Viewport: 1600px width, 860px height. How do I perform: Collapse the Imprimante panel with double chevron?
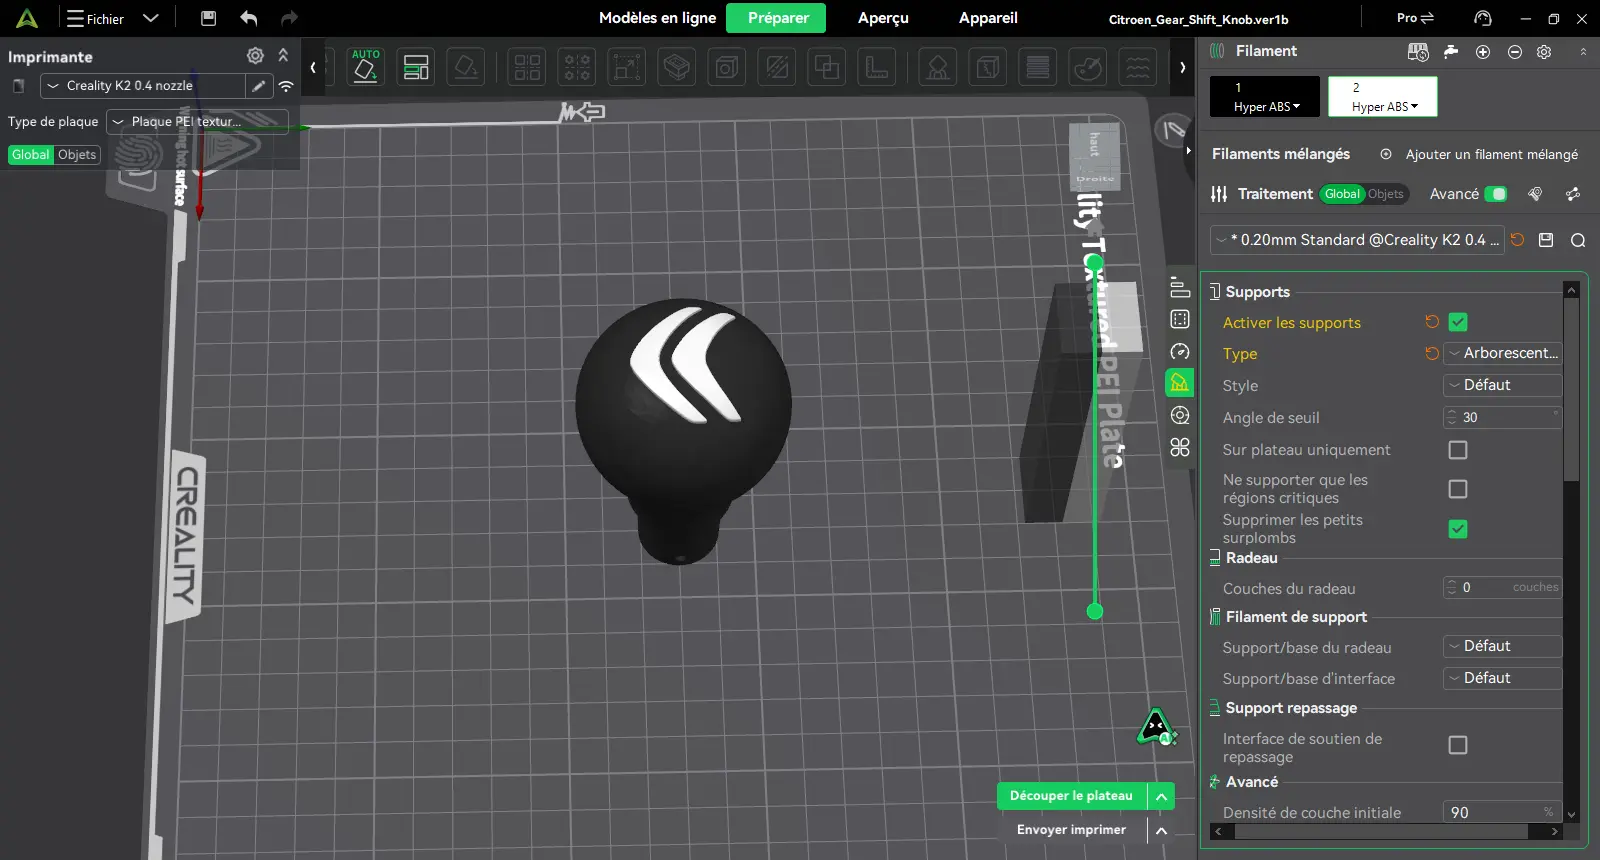coord(283,56)
